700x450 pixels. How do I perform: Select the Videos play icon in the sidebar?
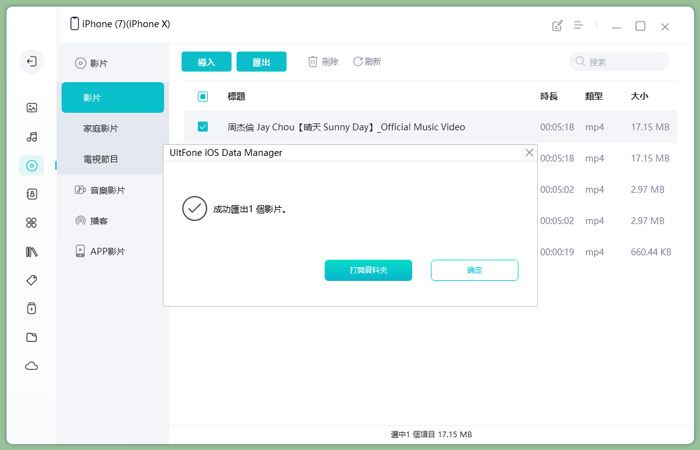[32, 166]
